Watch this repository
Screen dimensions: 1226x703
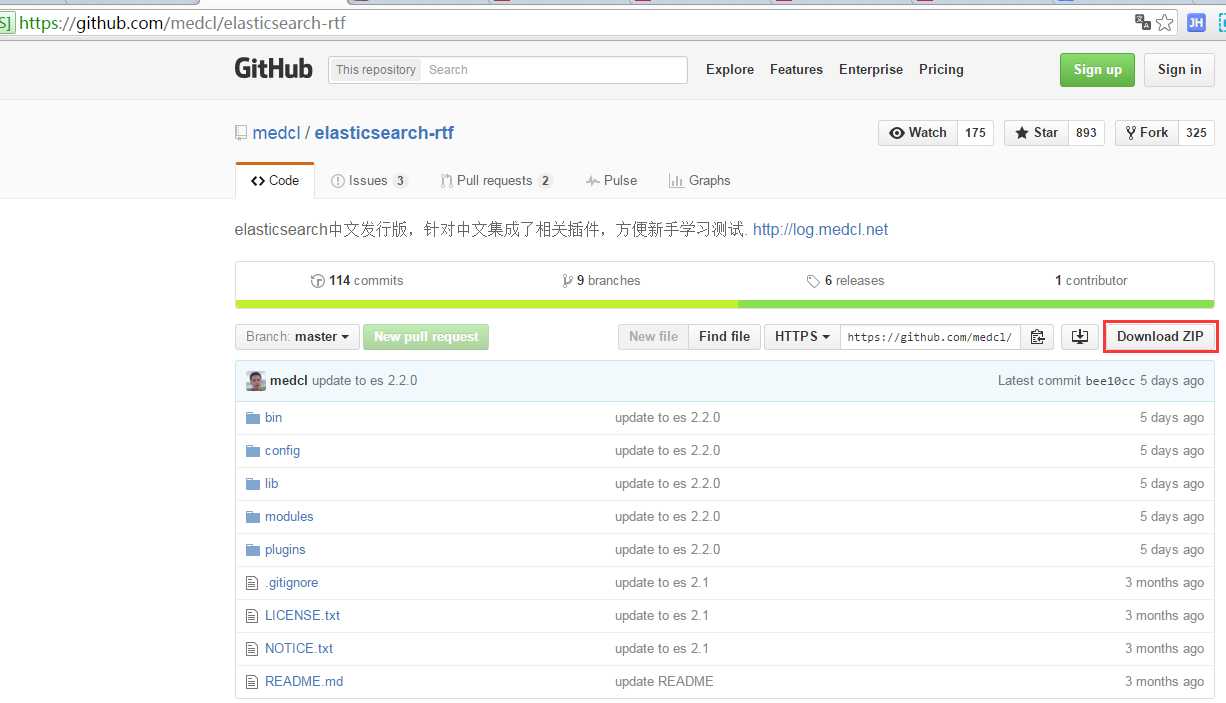click(x=918, y=133)
